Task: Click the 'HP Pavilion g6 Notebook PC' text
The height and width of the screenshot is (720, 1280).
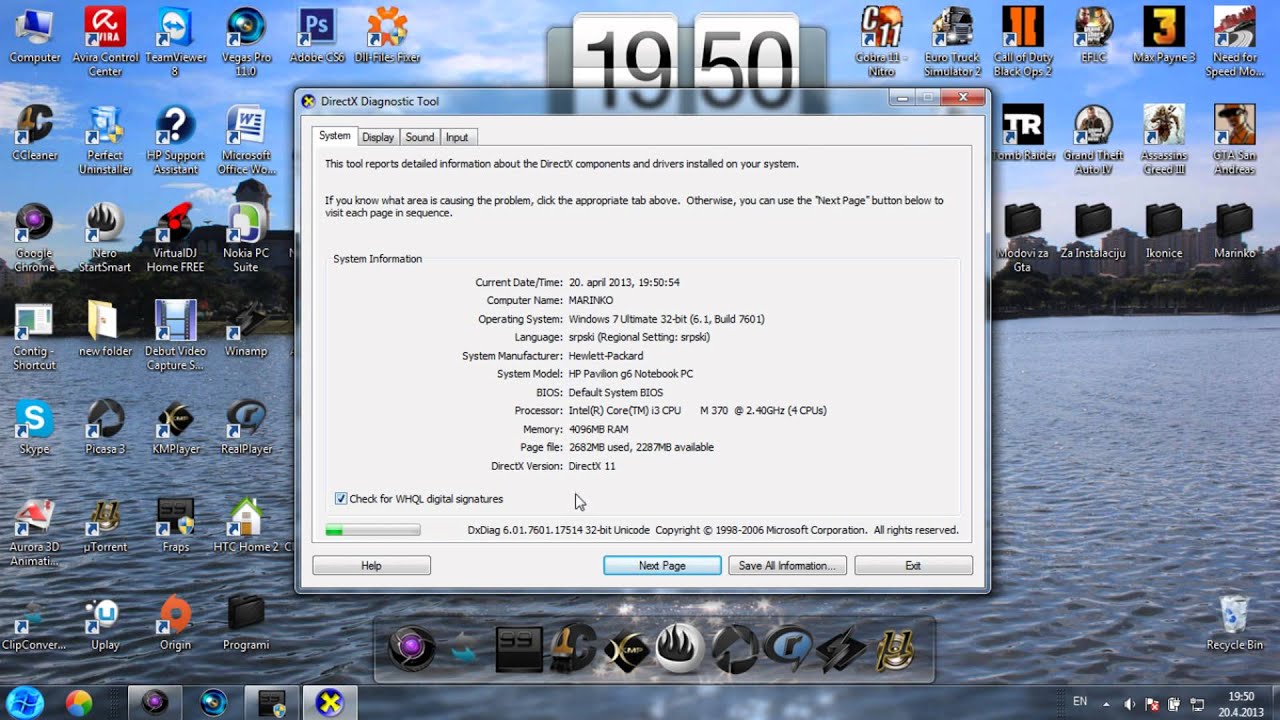Action: click(x=631, y=374)
